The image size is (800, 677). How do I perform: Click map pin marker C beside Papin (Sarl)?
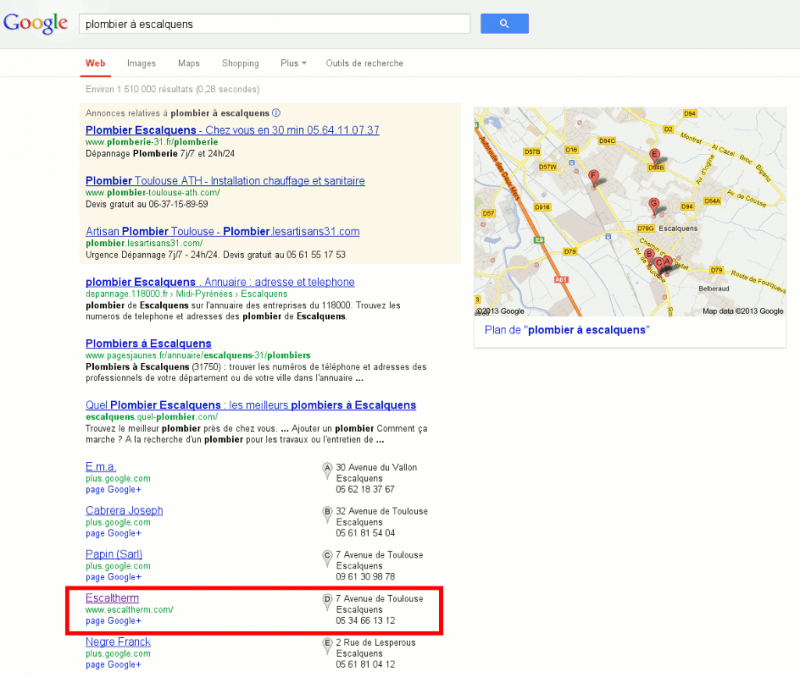tap(327, 558)
